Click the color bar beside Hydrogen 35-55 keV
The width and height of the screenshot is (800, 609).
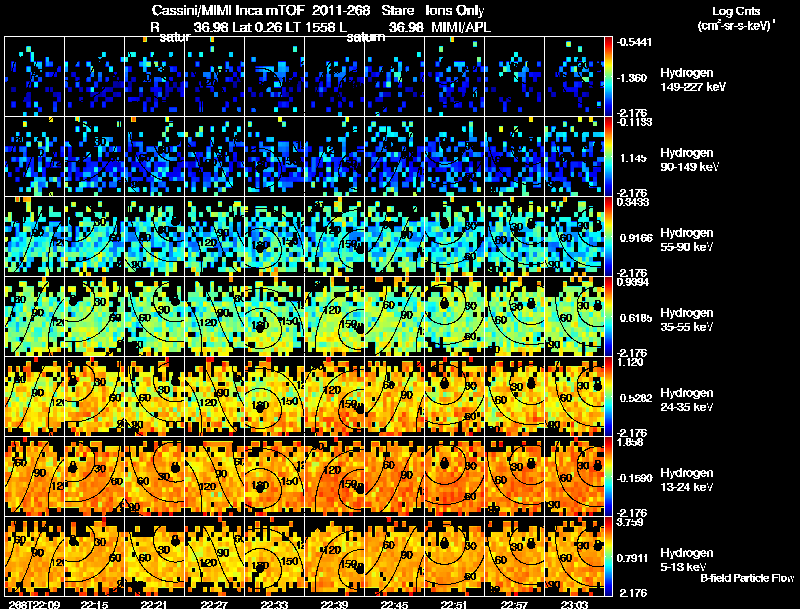pyautogui.click(x=608, y=317)
